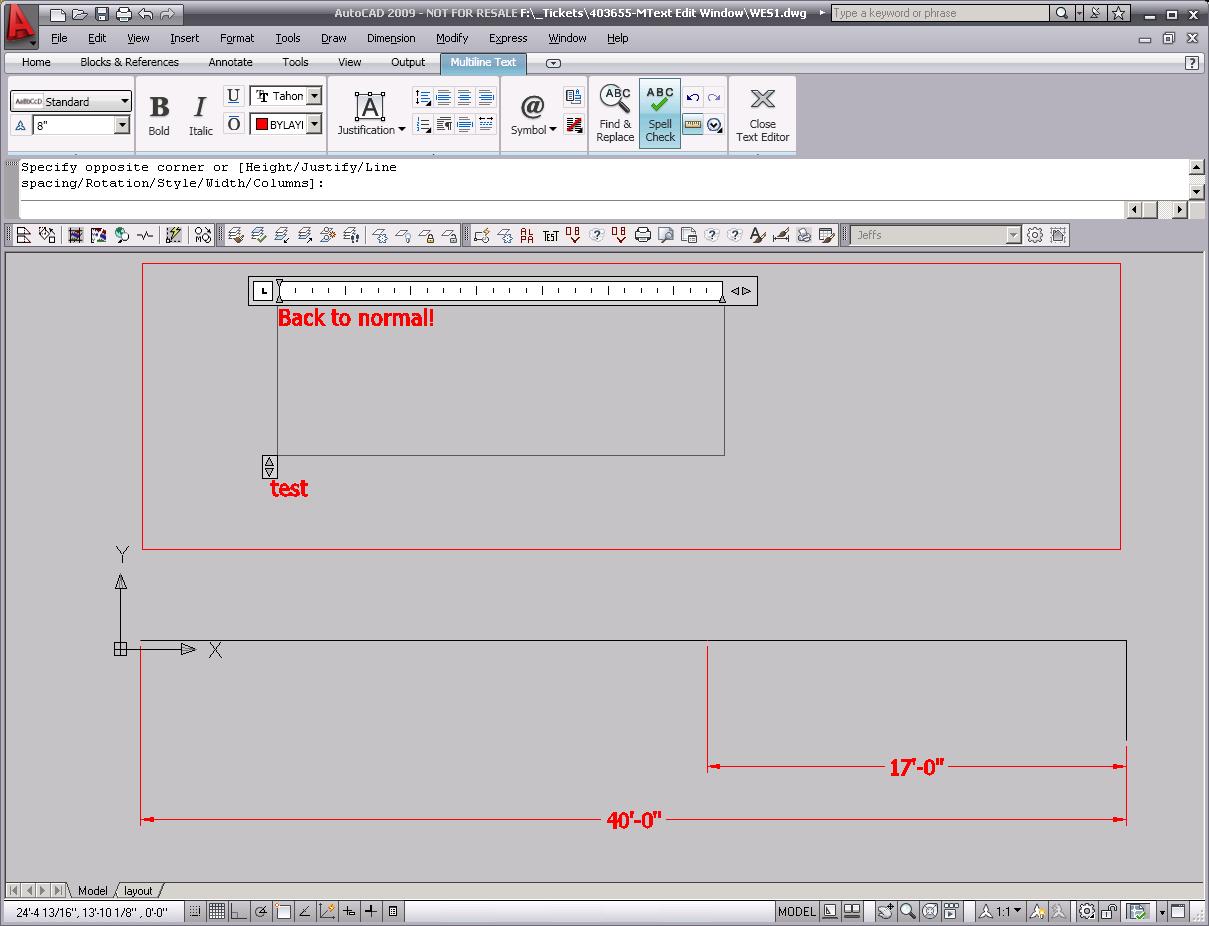1209x926 pixels.
Task: Click the command line scroll-up arrow
Action: point(1196,167)
